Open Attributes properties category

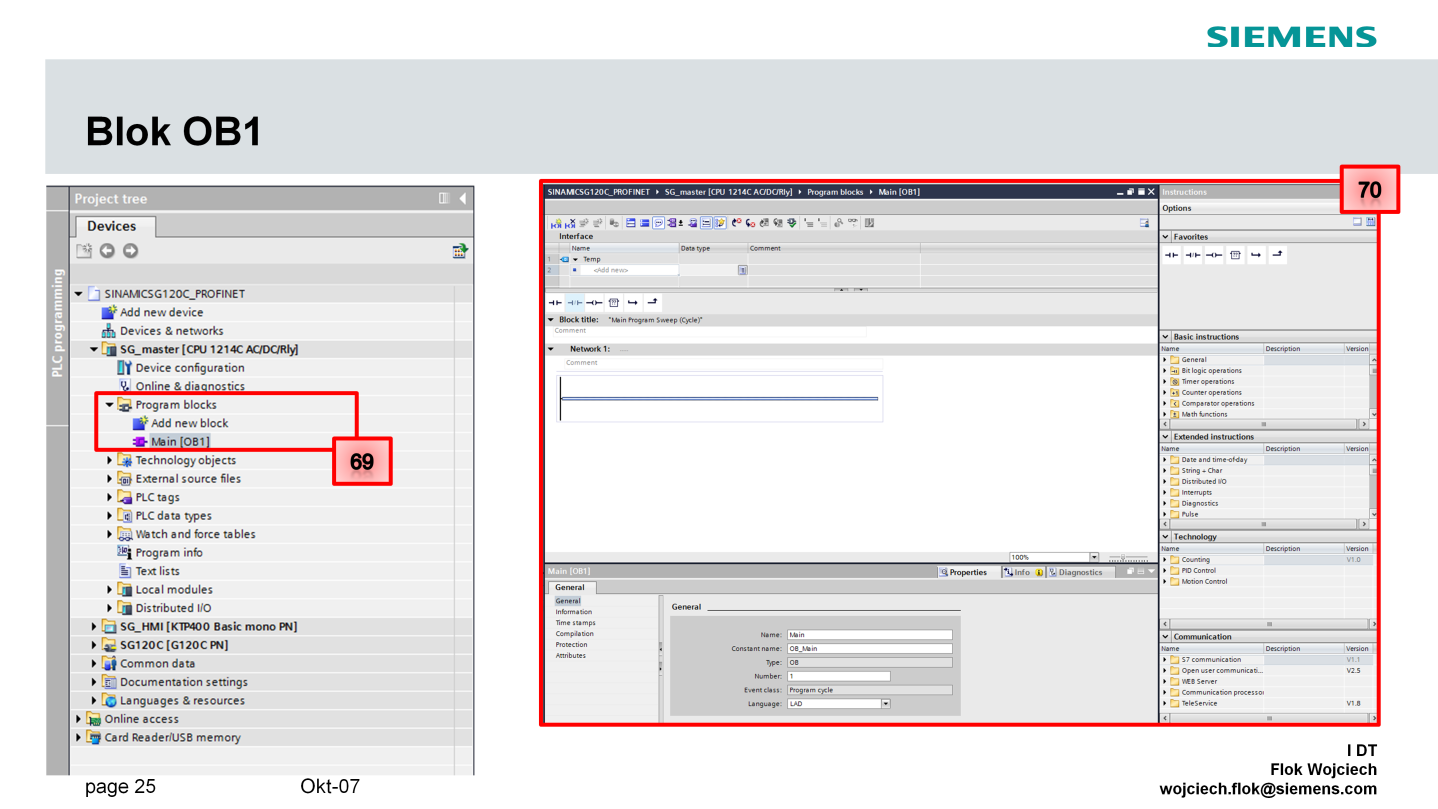pyautogui.click(x=571, y=656)
